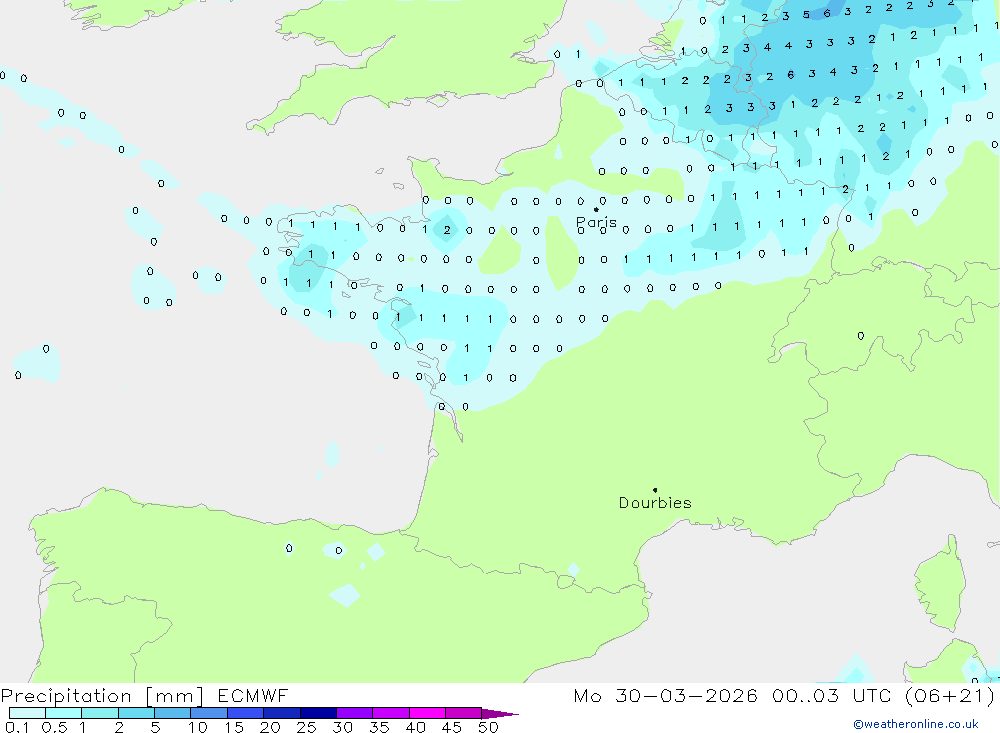Screen dimensions: 1000x733
Task: Click the legend value '10'
Action: click(x=198, y=727)
